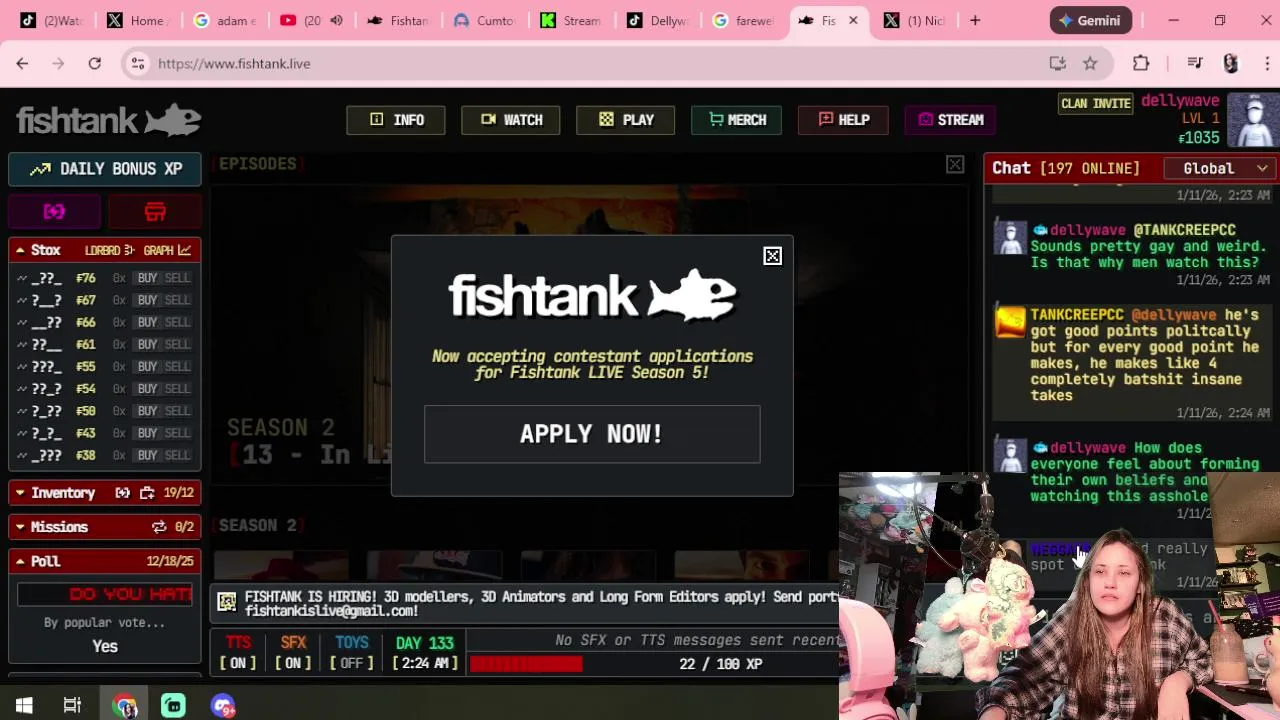Buy the ₣61 ??__ stock

pos(148,344)
